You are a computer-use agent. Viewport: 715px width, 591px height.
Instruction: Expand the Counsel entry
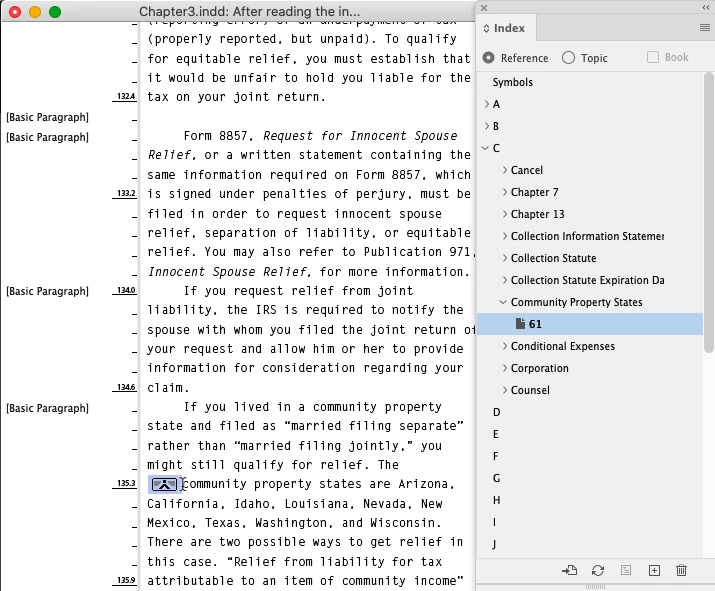pos(504,389)
